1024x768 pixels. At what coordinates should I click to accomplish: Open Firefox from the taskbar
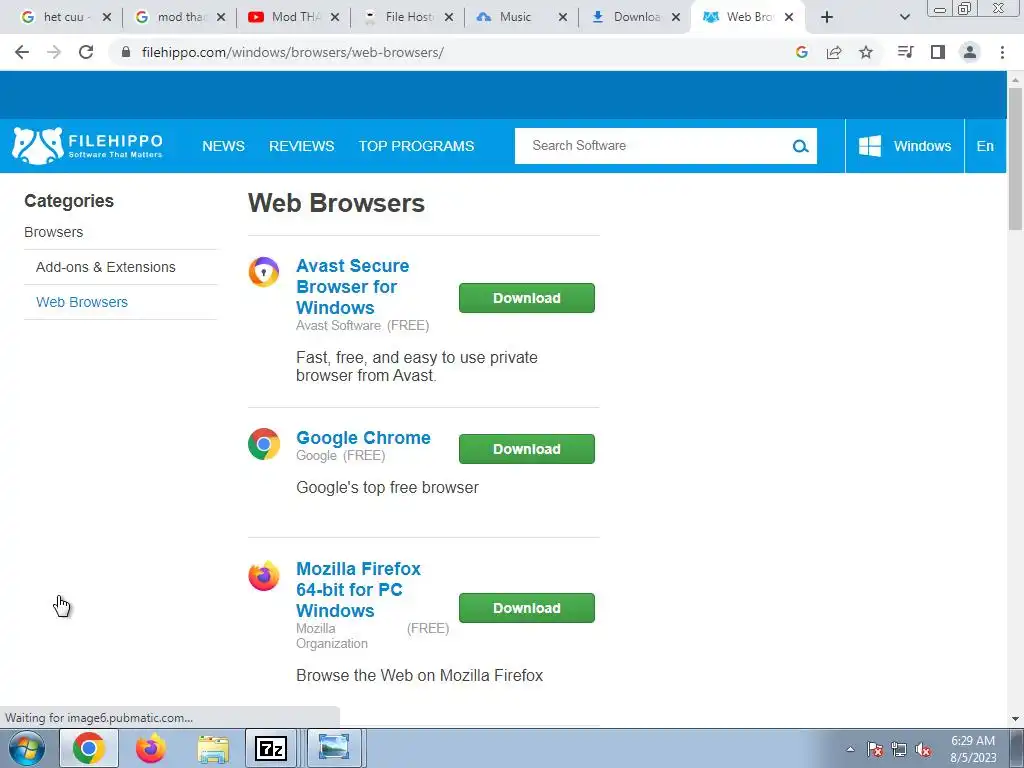[151, 748]
